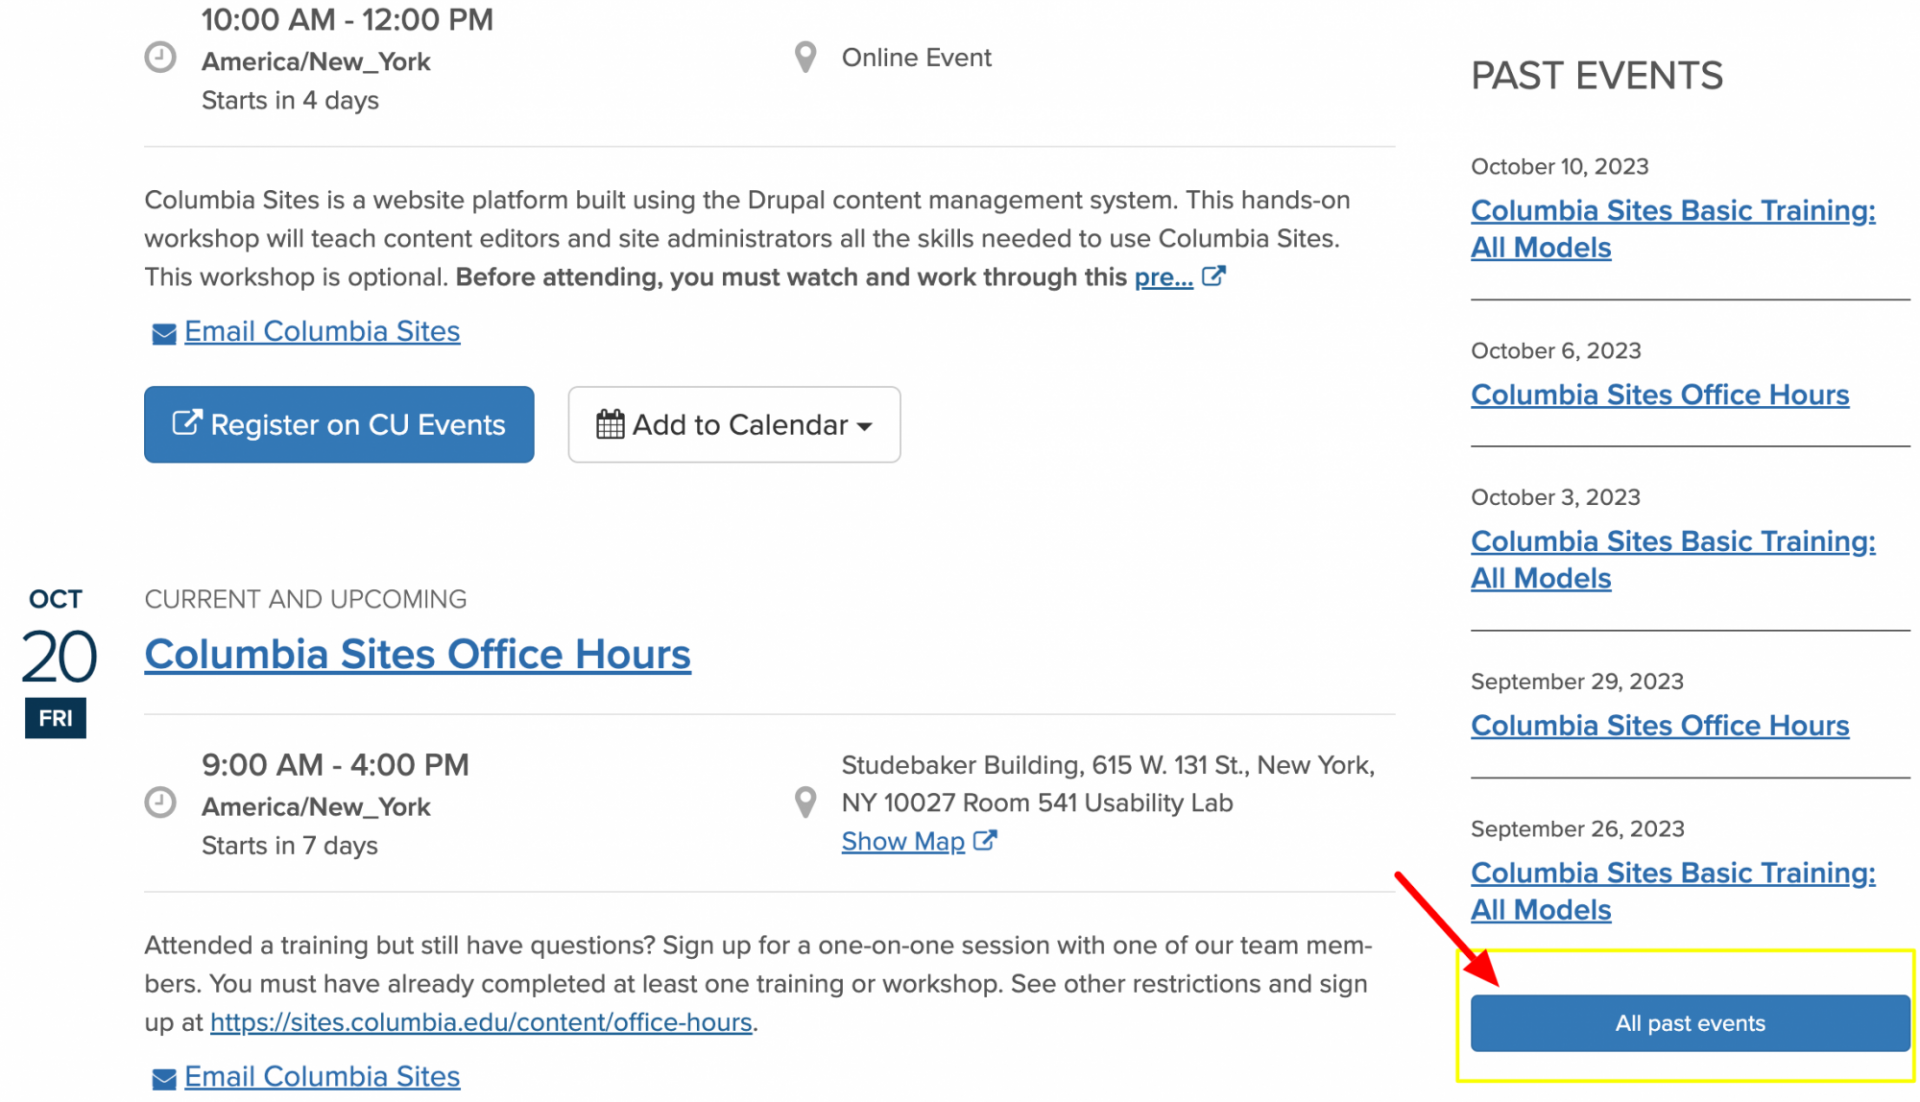This screenshot has width=1920, height=1102.
Task: Open the Add to Calendar dropdown
Action: pyautogui.click(x=734, y=424)
